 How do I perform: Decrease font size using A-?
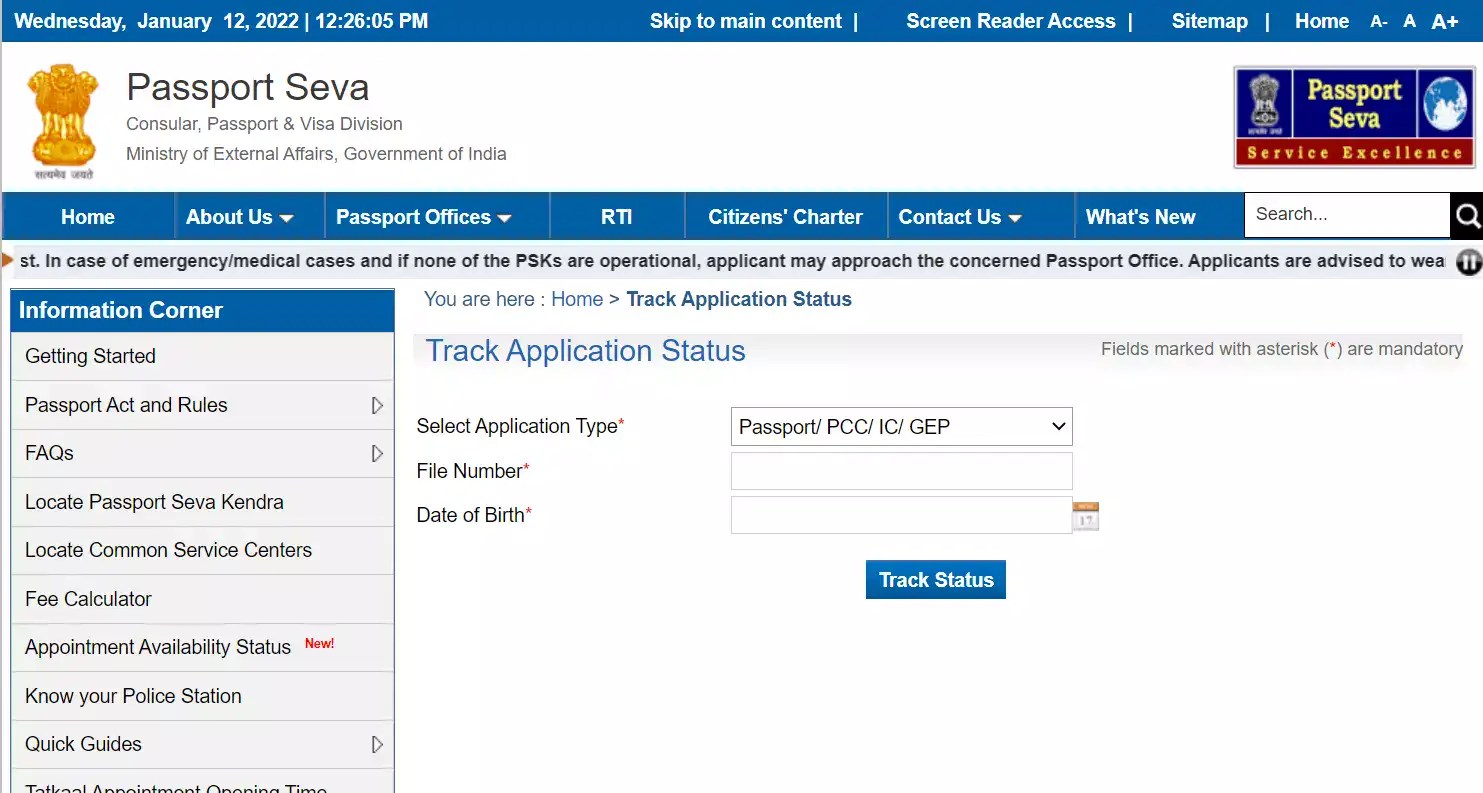pyautogui.click(x=1379, y=20)
